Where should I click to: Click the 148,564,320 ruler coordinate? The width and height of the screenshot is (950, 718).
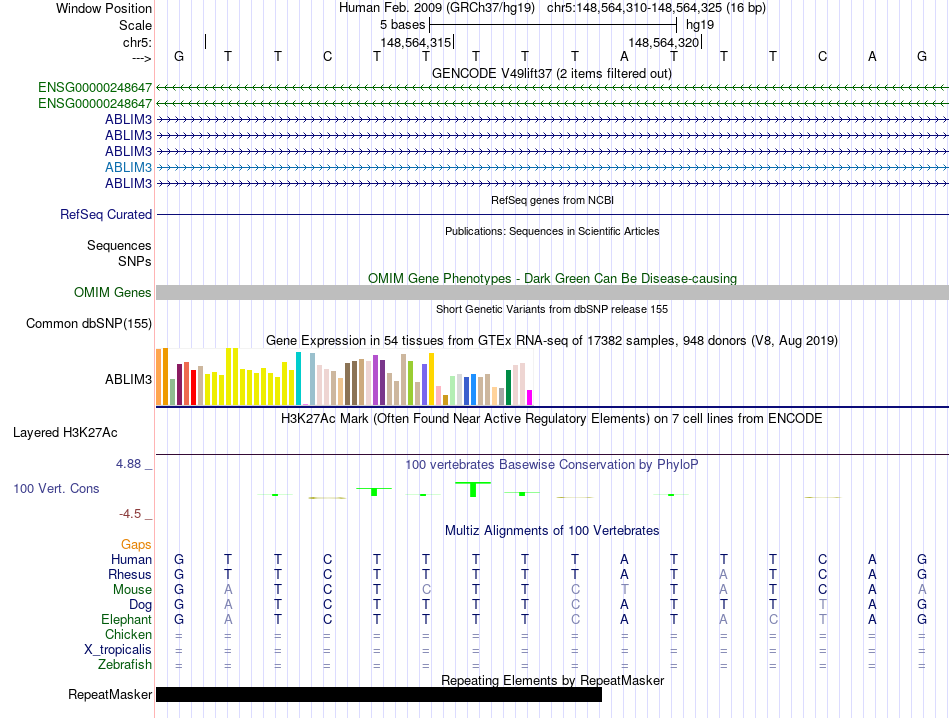coord(663,42)
